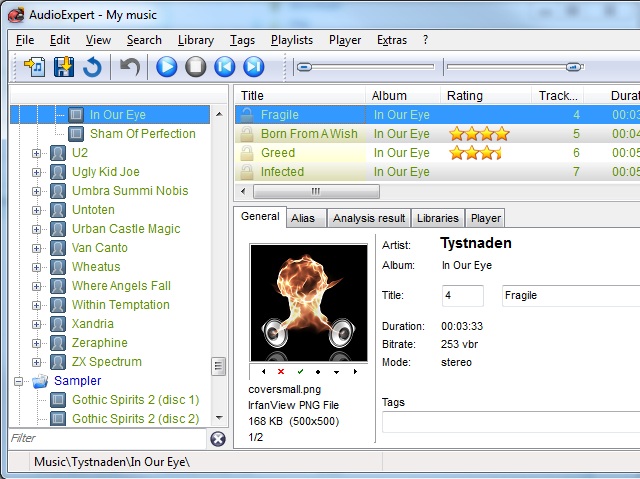Image resolution: width=640 pixels, height=479 pixels.
Task: Confirm cover image with green checkmark
Action: pyautogui.click(x=299, y=372)
